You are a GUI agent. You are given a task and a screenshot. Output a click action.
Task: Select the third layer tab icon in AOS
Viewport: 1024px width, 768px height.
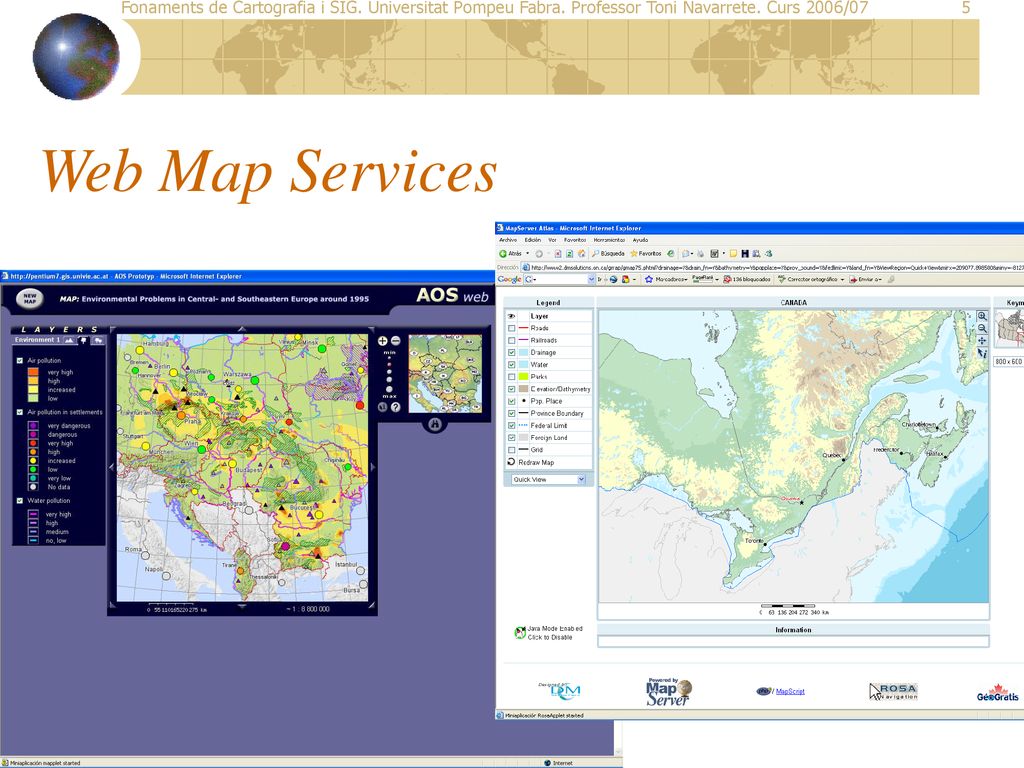[x=97, y=340]
